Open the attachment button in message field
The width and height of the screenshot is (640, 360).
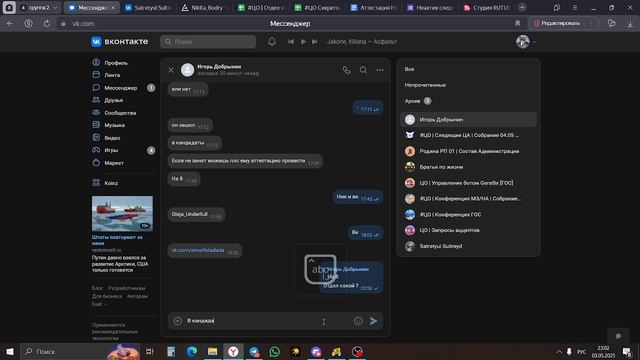point(178,321)
